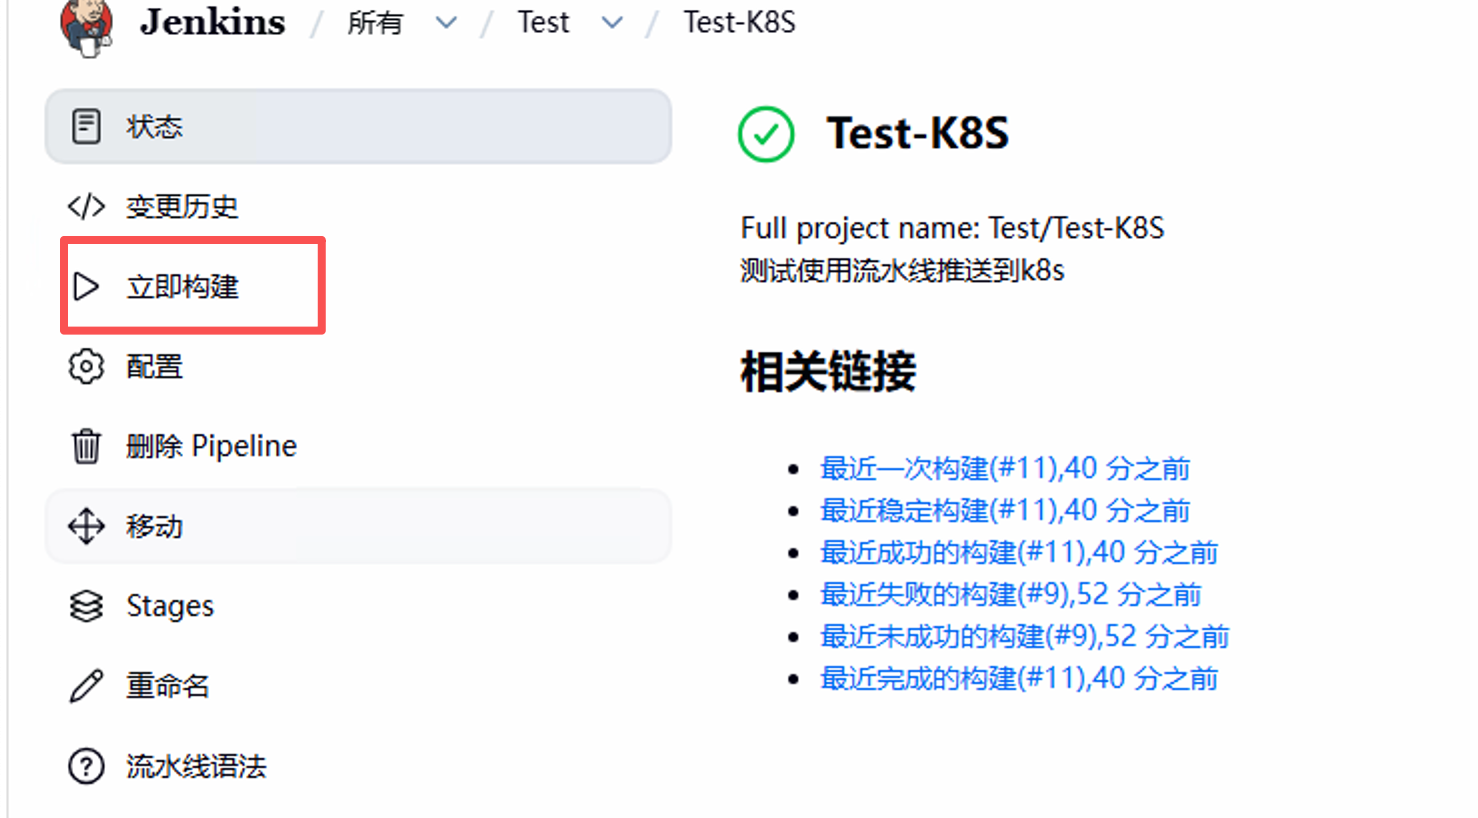This screenshot has height=818, width=1478.
Task: Click the status page icon
Action: click(86, 127)
